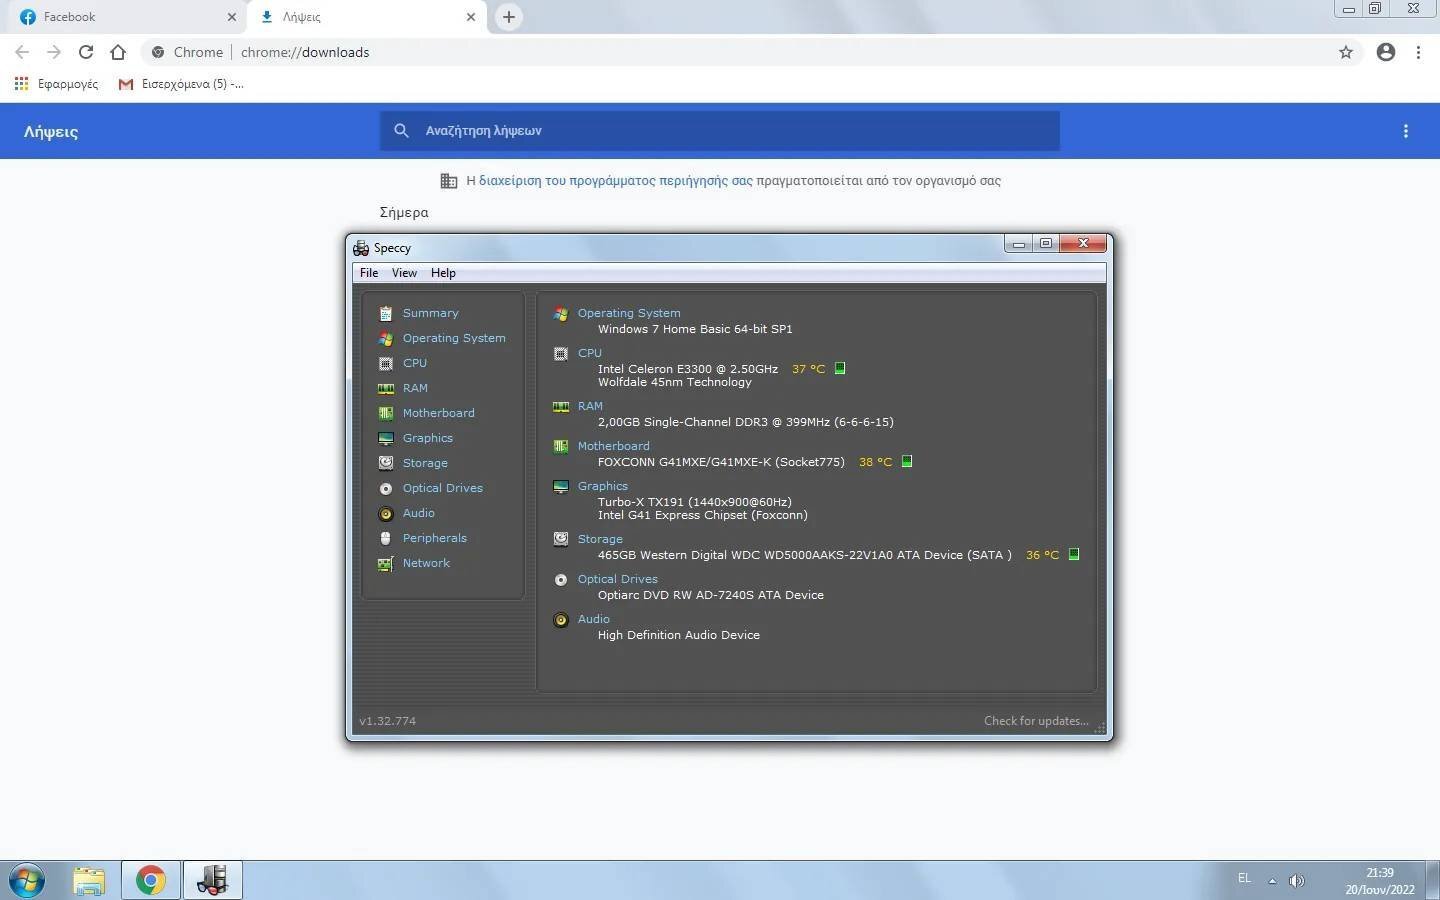This screenshot has height=900, width=1440.
Task: Go to Chrome home page button
Action: point(118,52)
